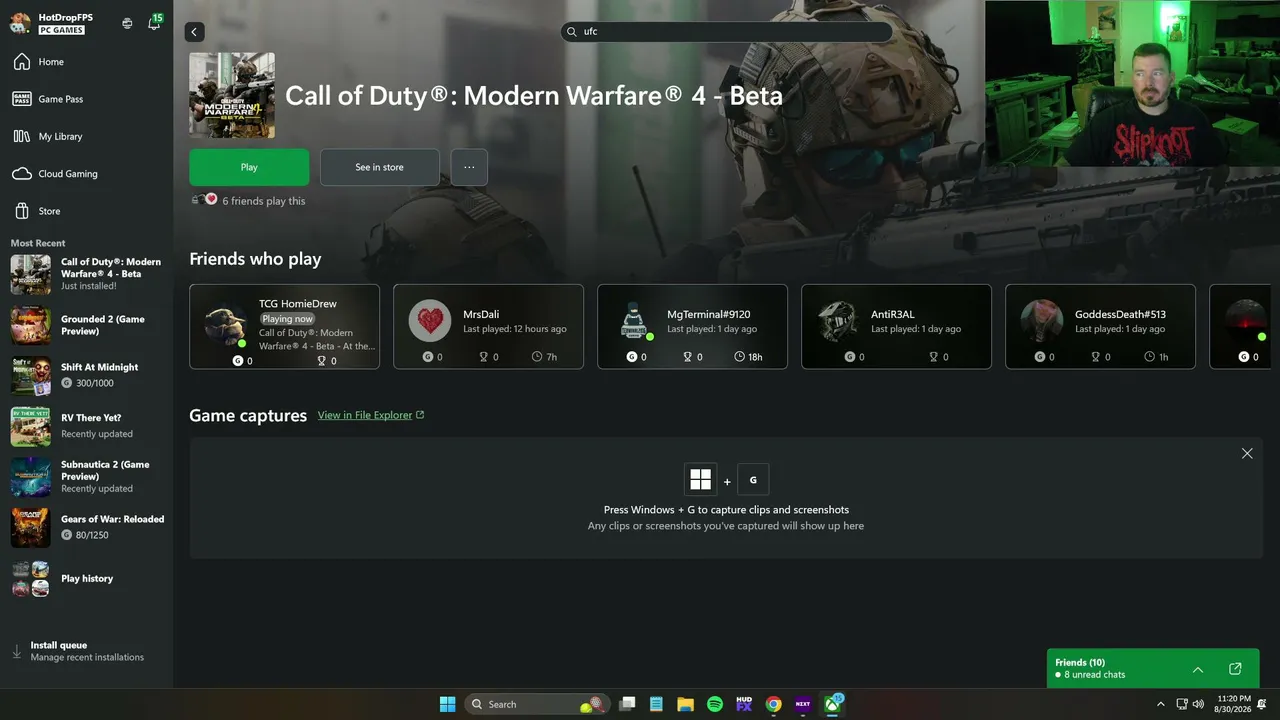Click AntiR3AL's helmet avatar

[839, 321]
